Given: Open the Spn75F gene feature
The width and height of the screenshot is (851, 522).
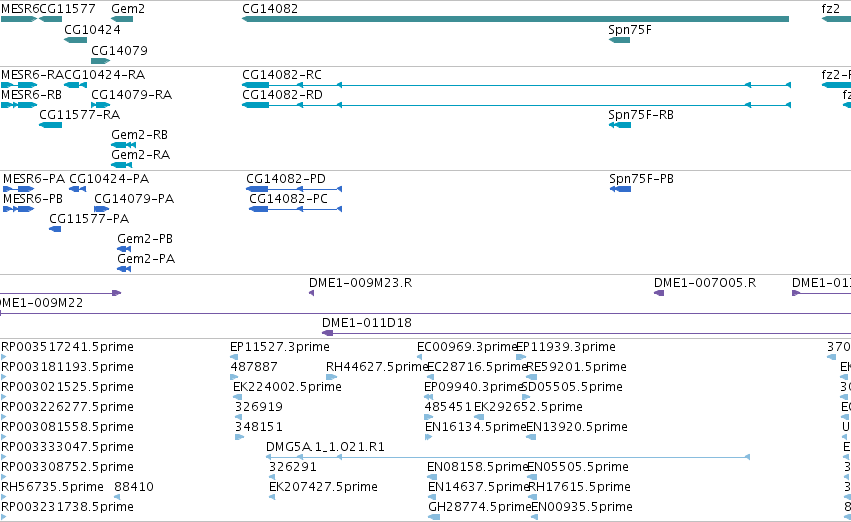Looking at the screenshot, I should [619, 40].
